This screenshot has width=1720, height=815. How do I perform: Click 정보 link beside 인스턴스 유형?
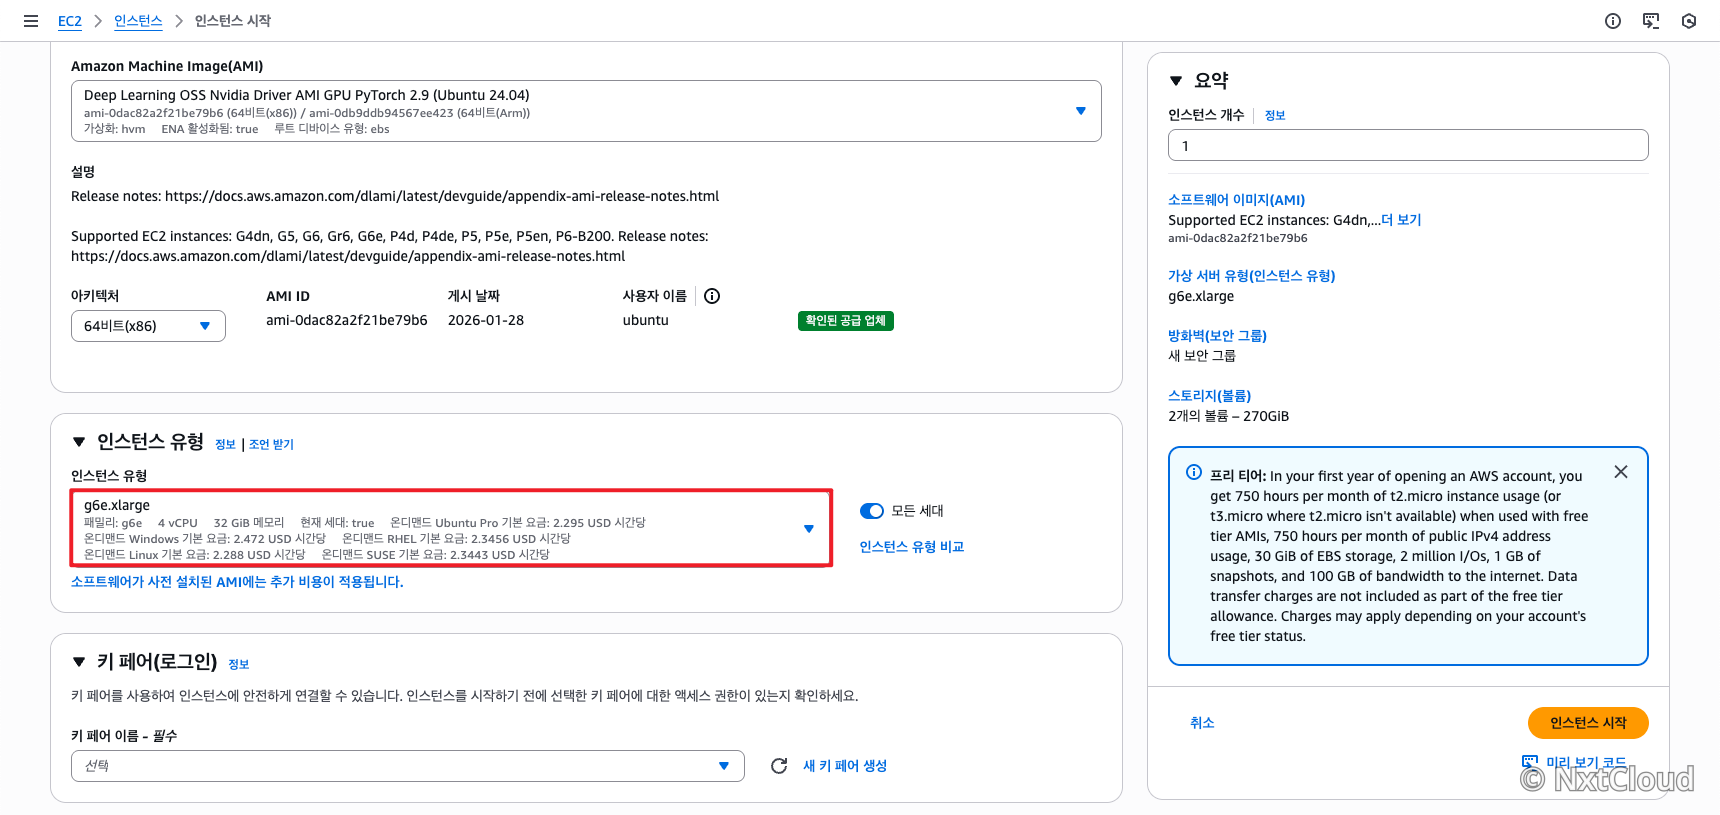pos(225,445)
